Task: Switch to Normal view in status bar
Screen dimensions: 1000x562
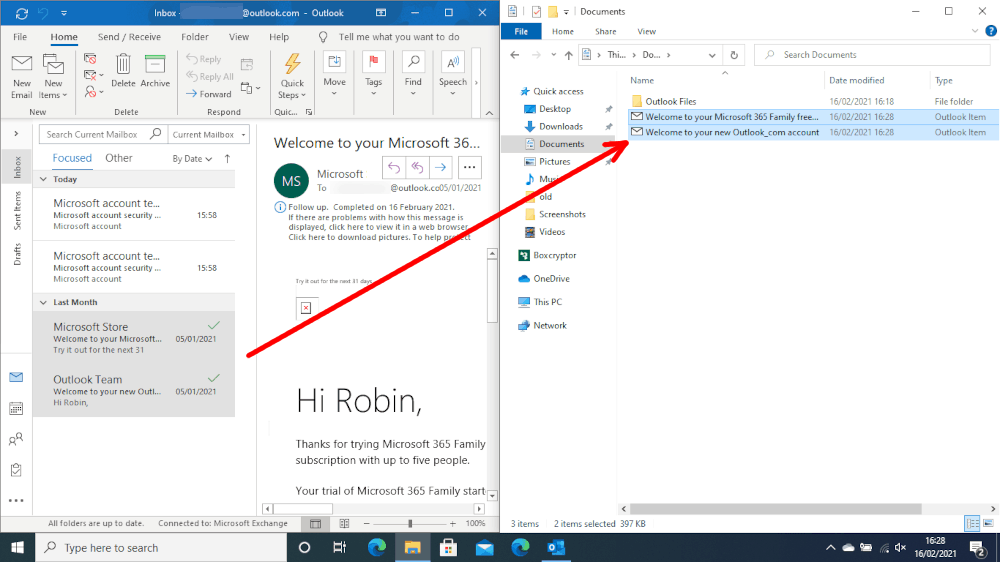Action: (x=315, y=524)
